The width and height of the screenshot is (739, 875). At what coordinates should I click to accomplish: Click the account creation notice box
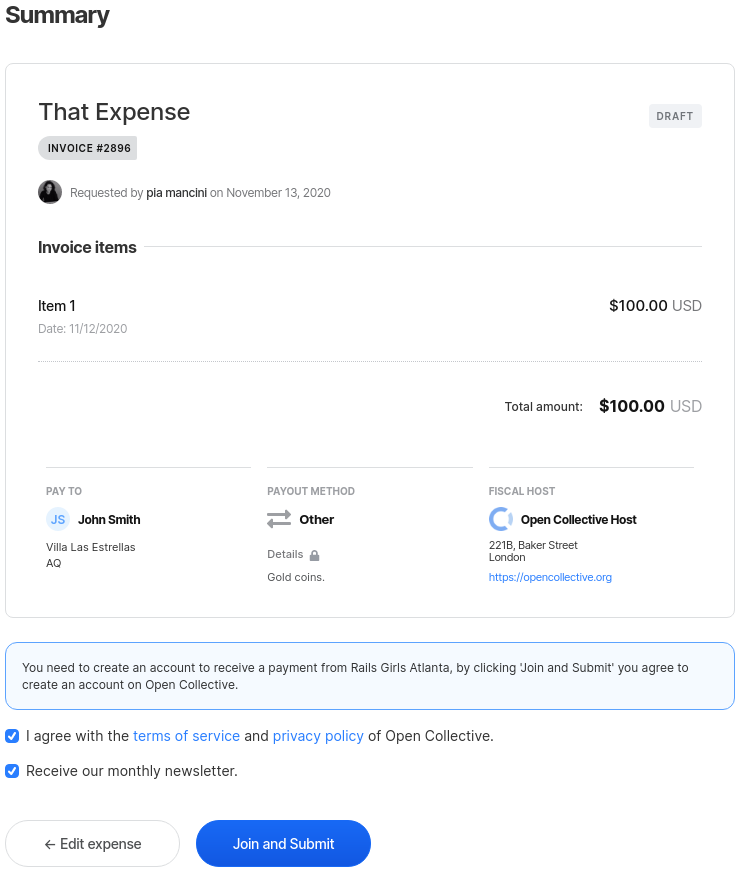(370, 676)
